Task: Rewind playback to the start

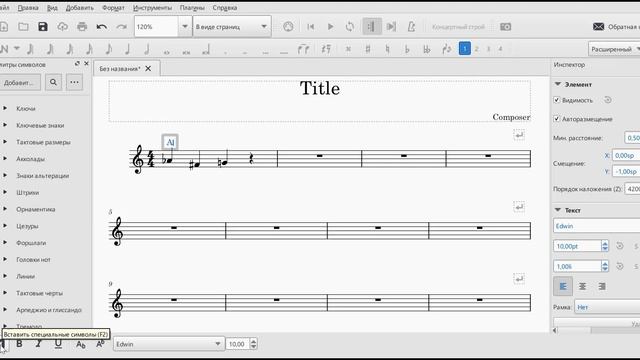Action: 311,27
